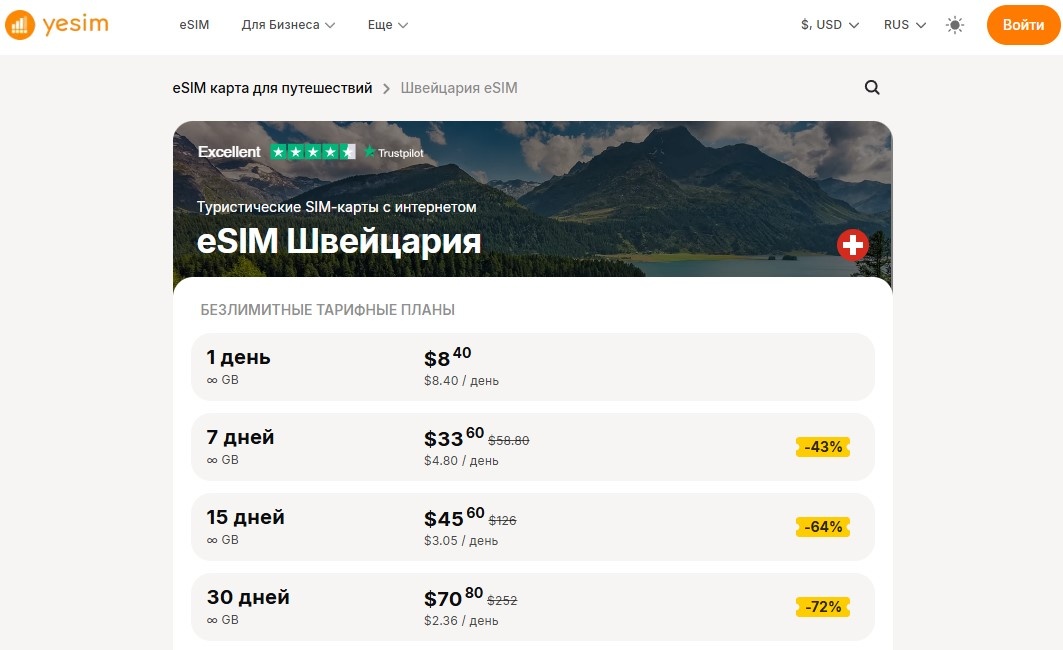Click the dollar sign in the currency selector
1063x650 pixels.
[806, 25]
